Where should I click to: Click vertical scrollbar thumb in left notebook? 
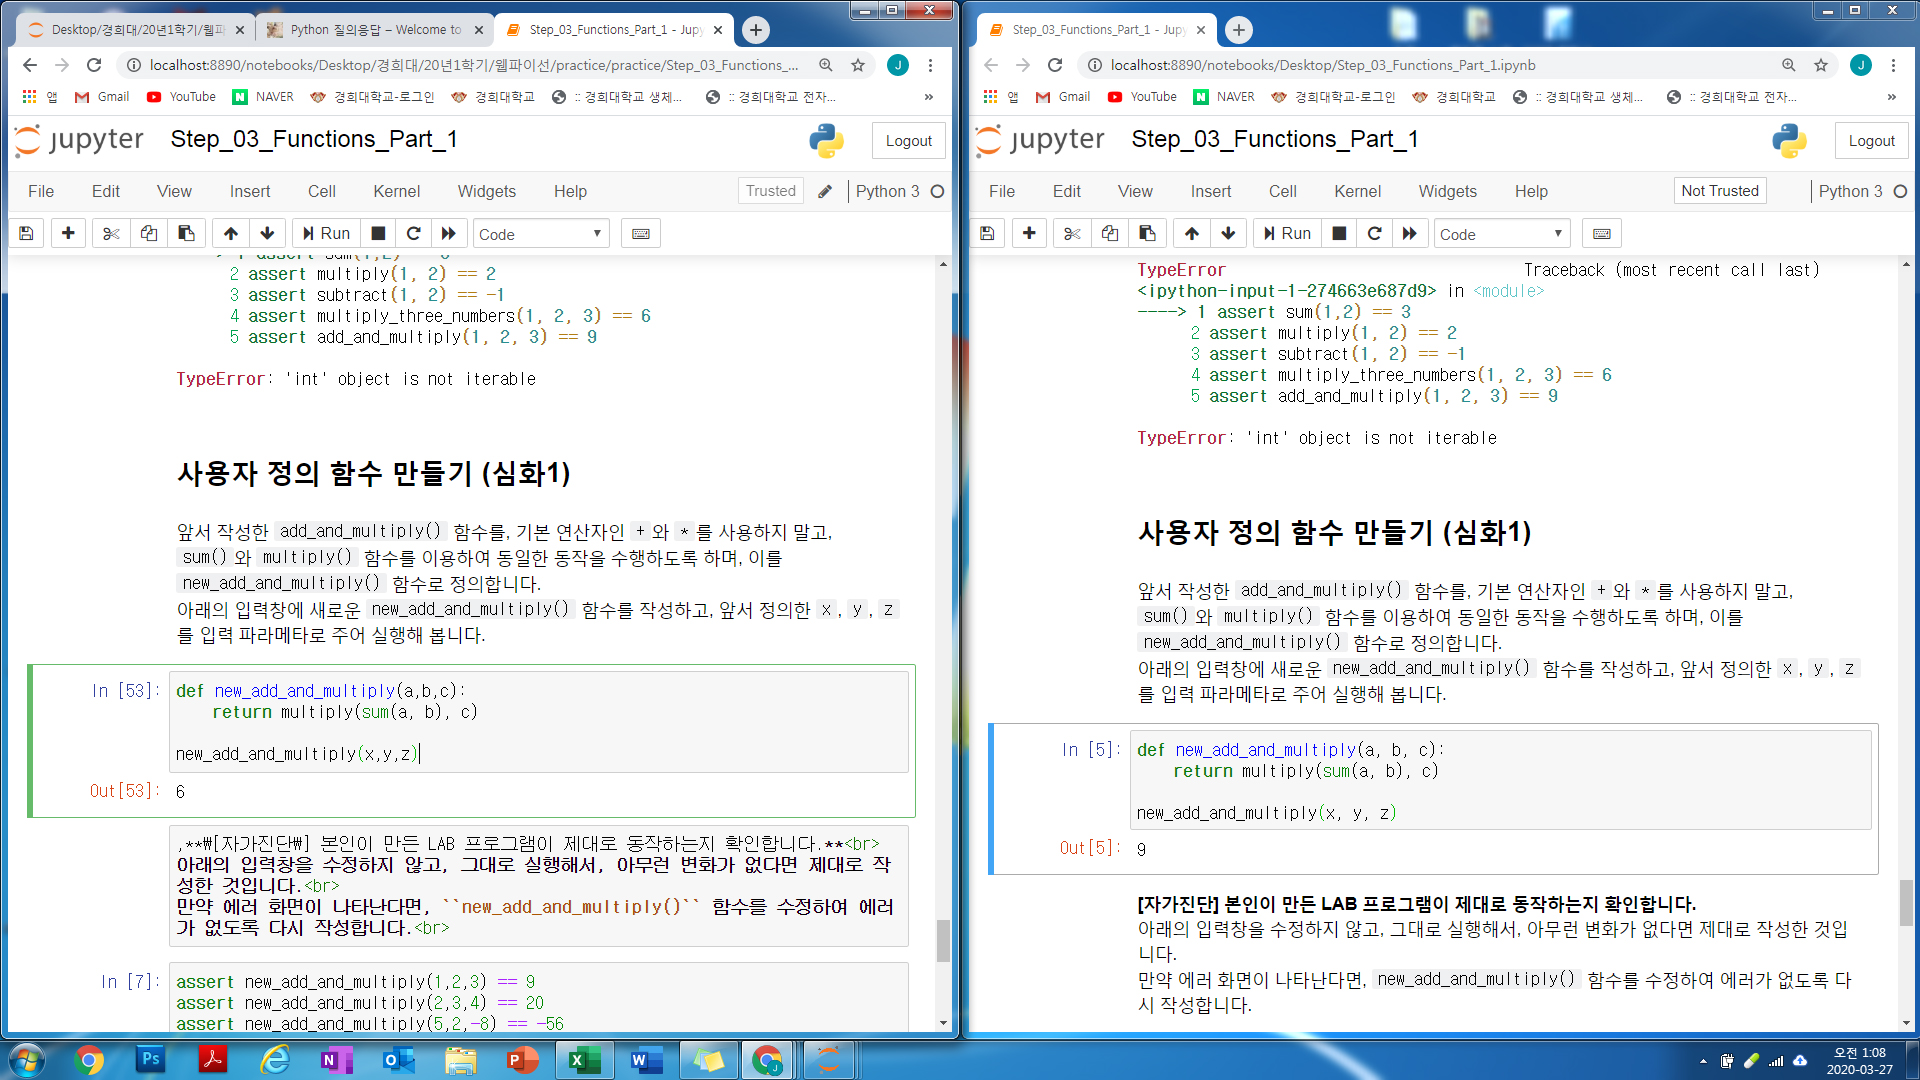click(x=943, y=940)
